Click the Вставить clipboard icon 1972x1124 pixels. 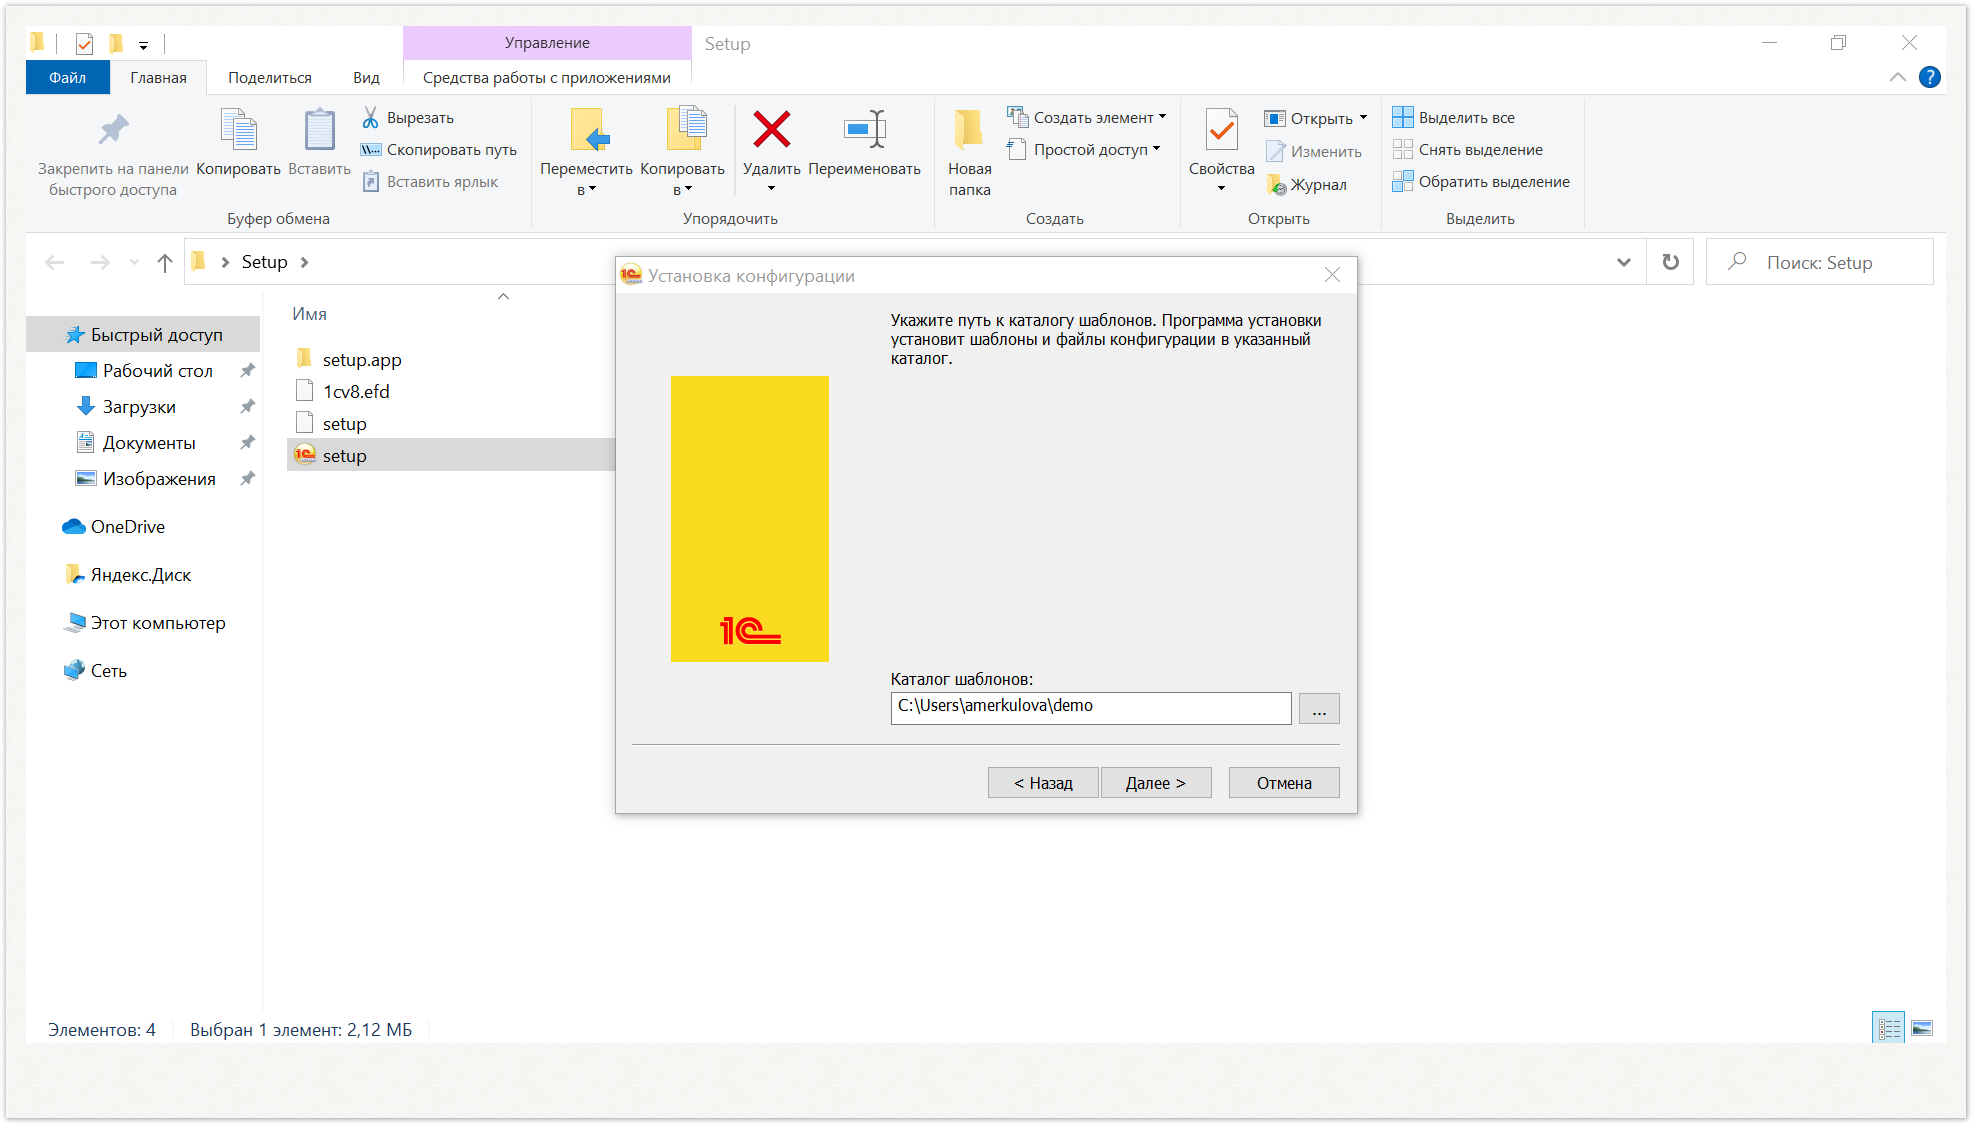(319, 130)
